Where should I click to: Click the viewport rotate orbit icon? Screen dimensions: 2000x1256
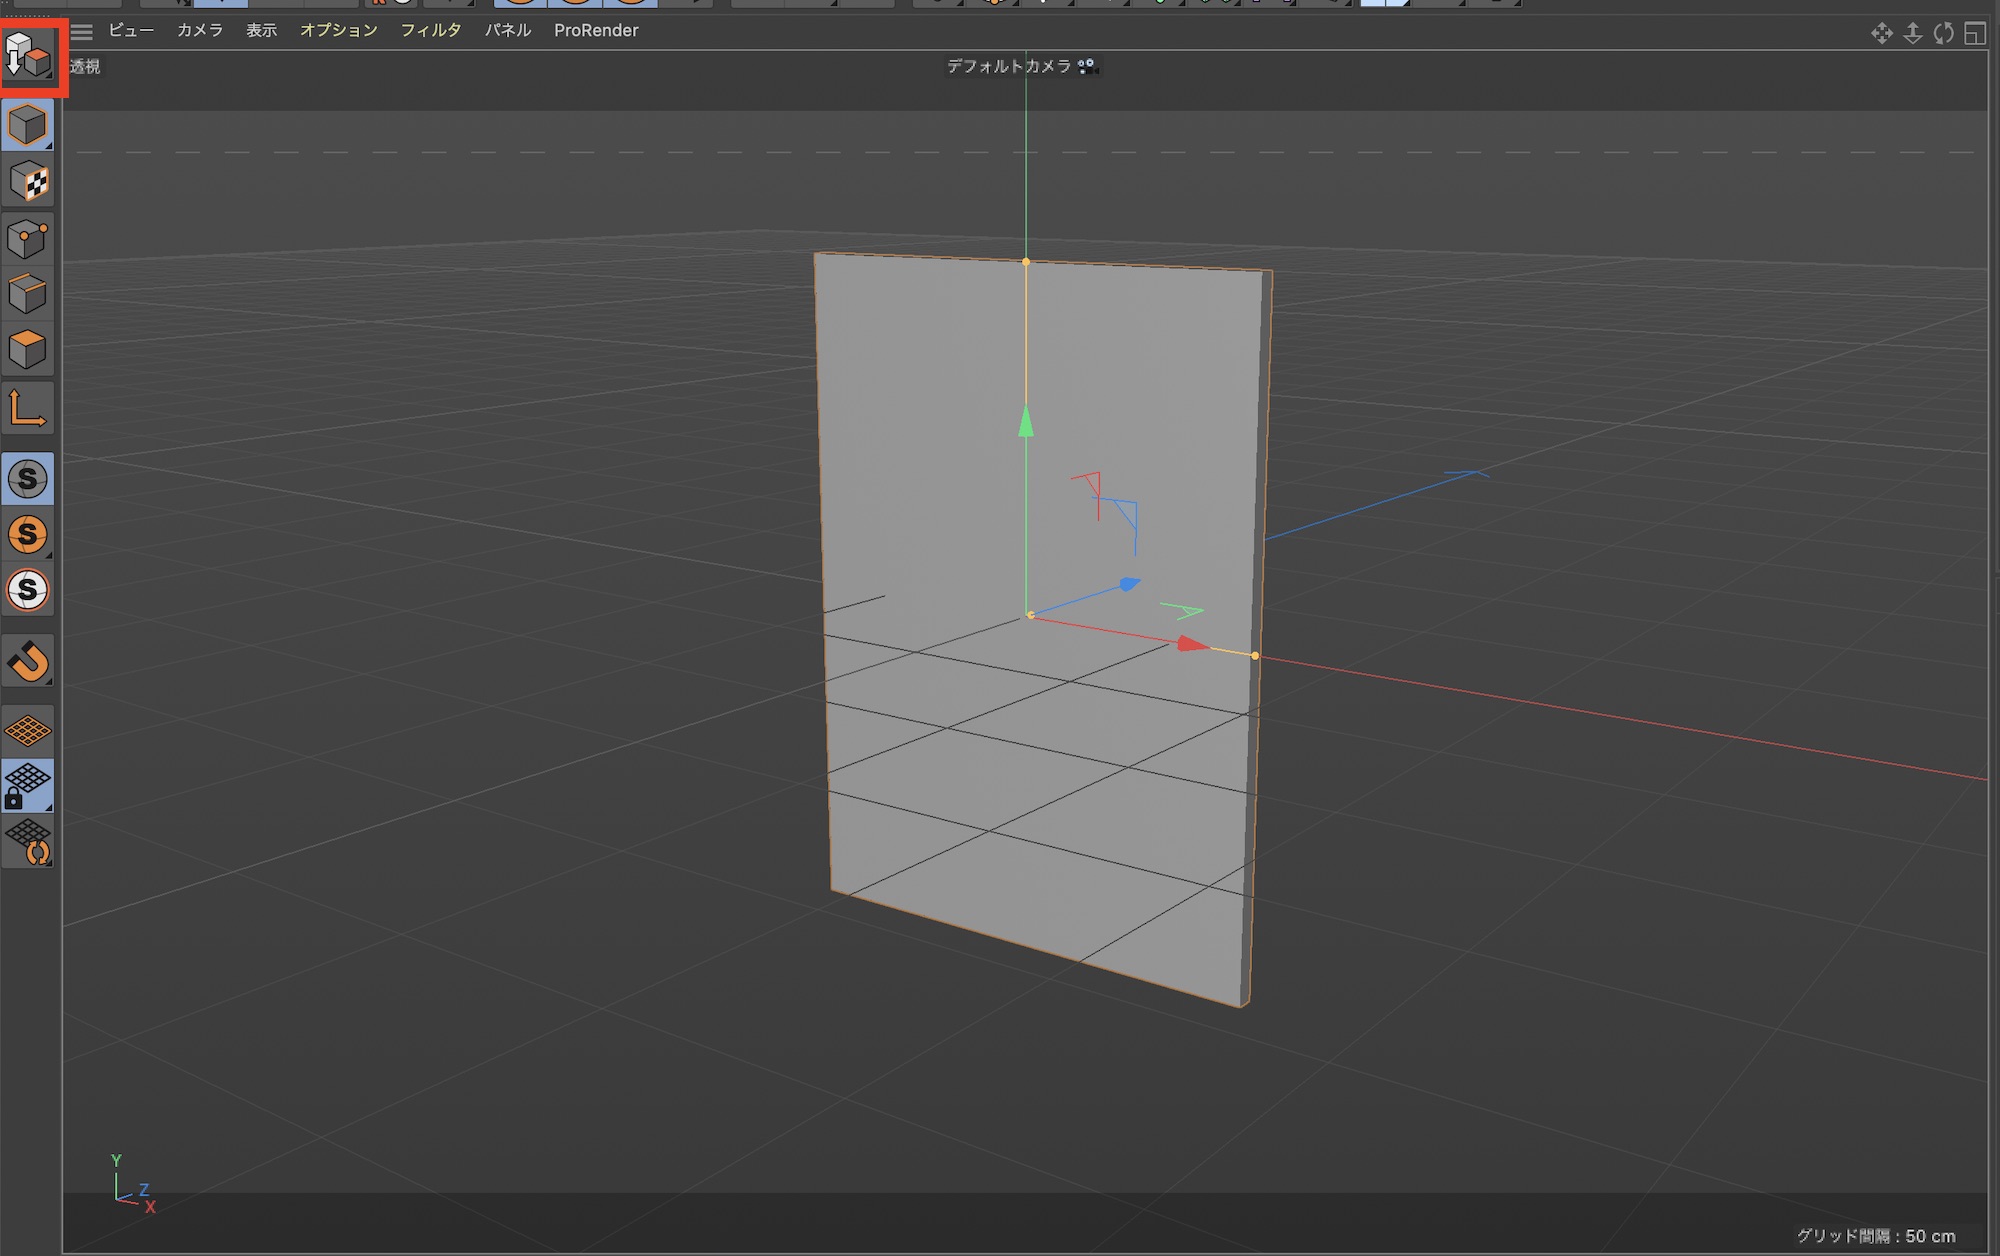pyautogui.click(x=1944, y=33)
